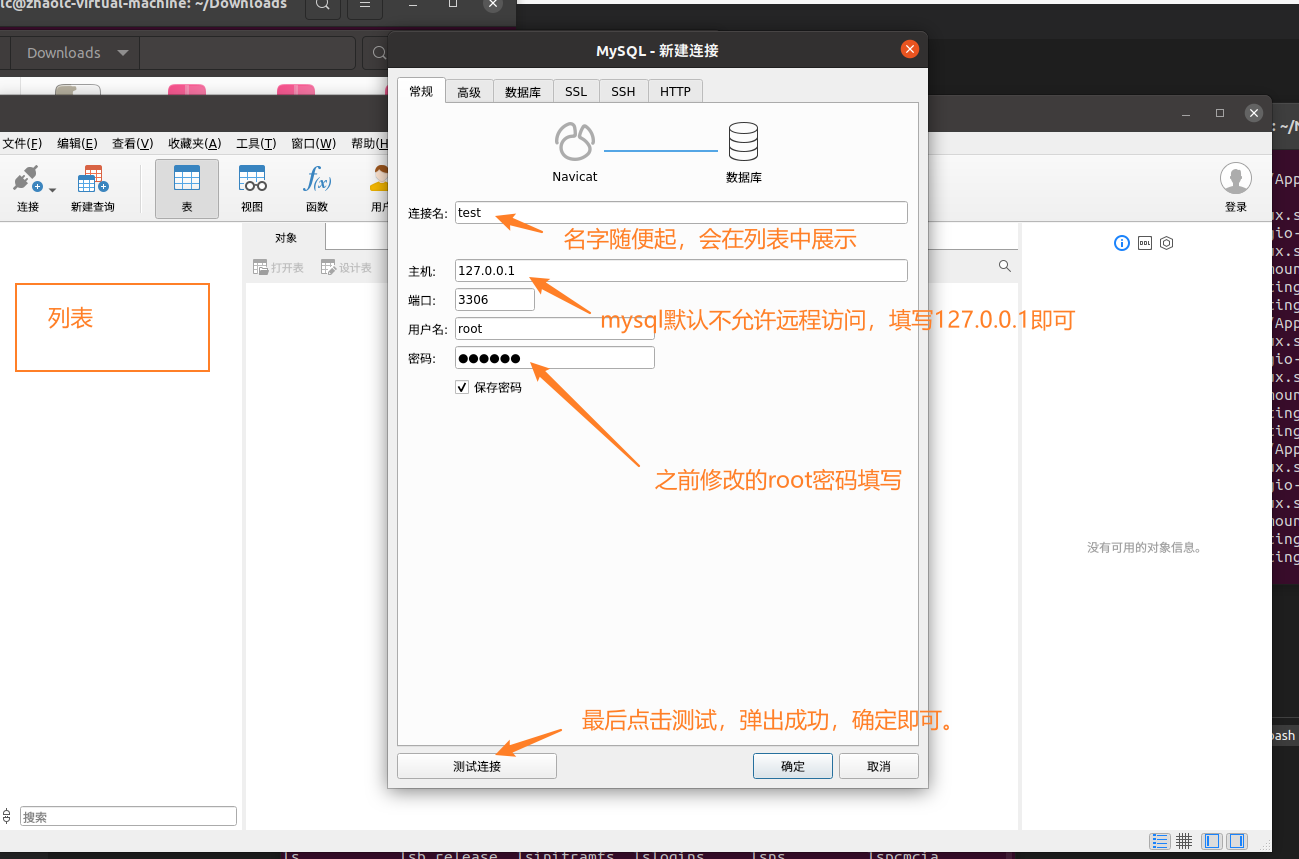Switch to the SSL tab
This screenshot has width=1299, height=859.
(576, 92)
